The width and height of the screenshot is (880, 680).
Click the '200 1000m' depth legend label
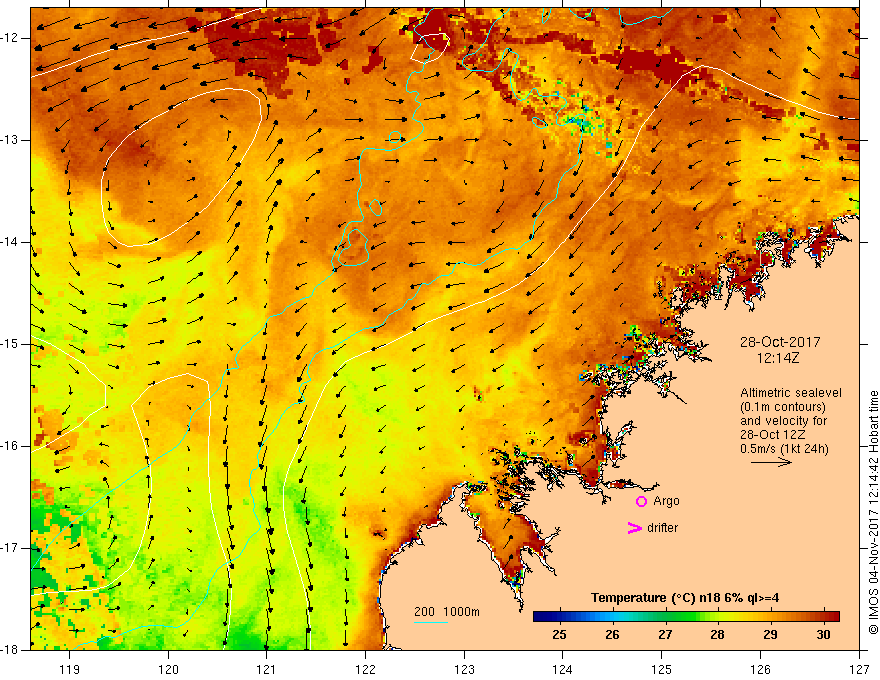click(x=447, y=612)
